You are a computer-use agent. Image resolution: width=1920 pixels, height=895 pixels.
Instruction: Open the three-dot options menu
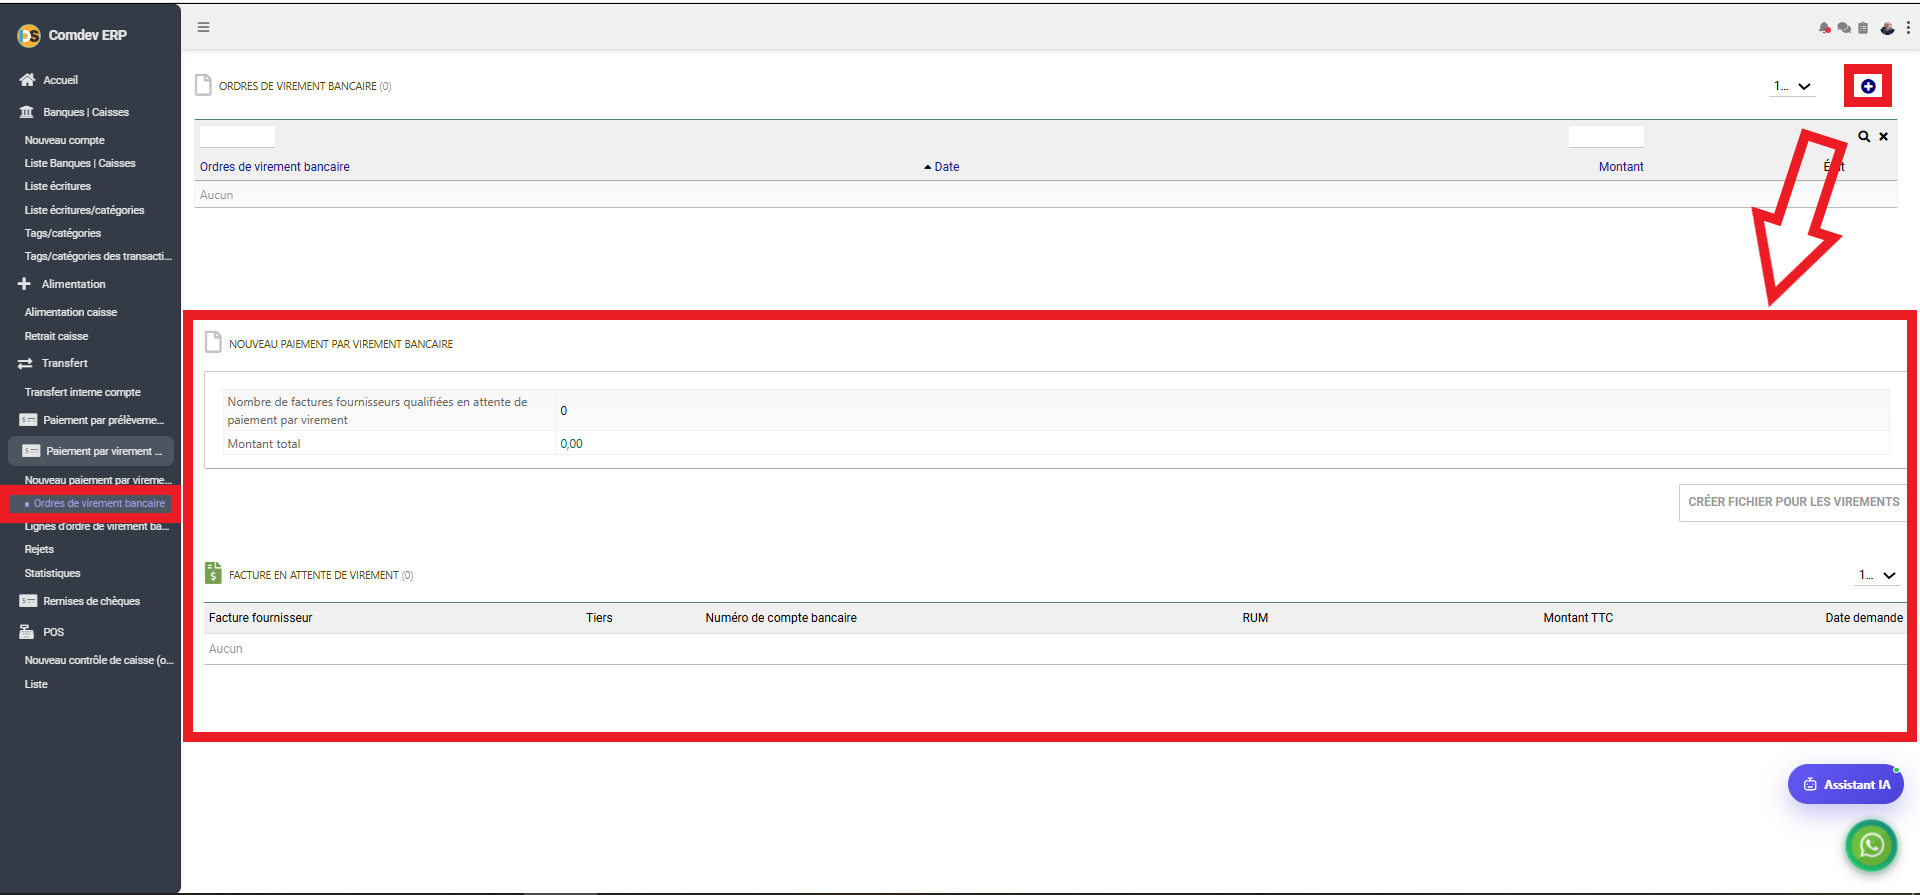pyautogui.click(x=1908, y=28)
